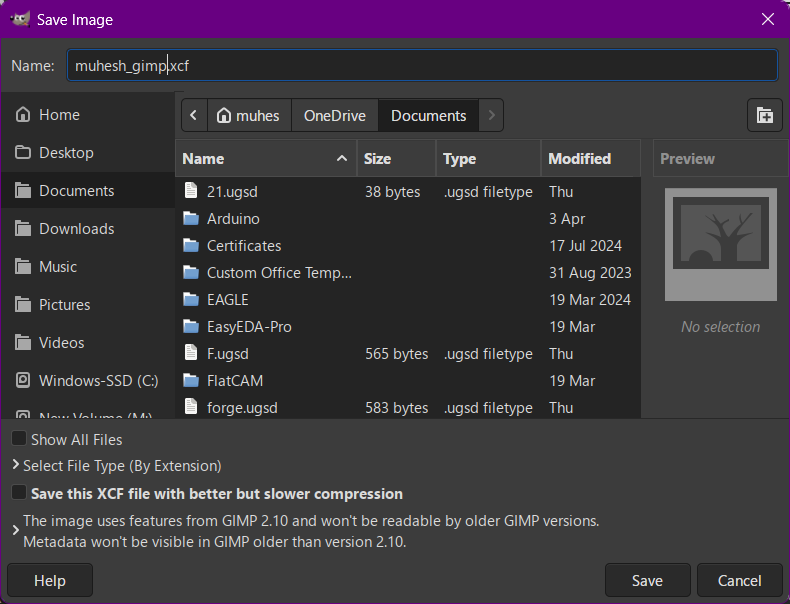Click the file icon beside forge.ugsd

(x=191, y=407)
